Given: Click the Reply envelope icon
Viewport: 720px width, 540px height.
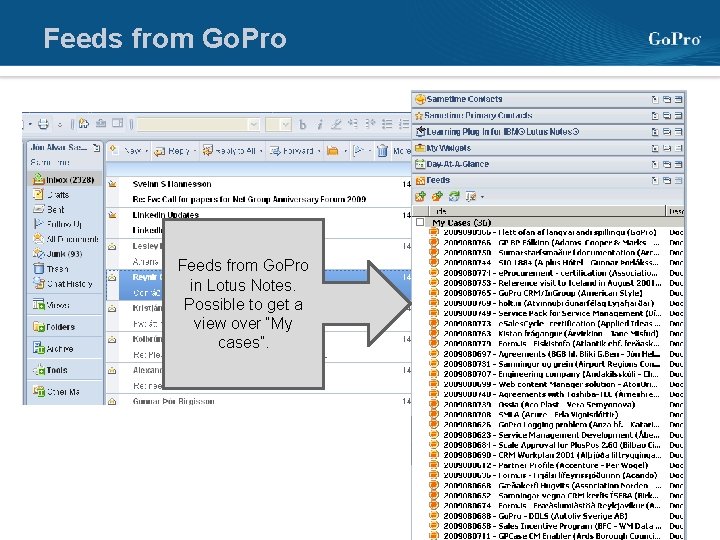Looking at the screenshot, I should pyautogui.click(x=160, y=151).
